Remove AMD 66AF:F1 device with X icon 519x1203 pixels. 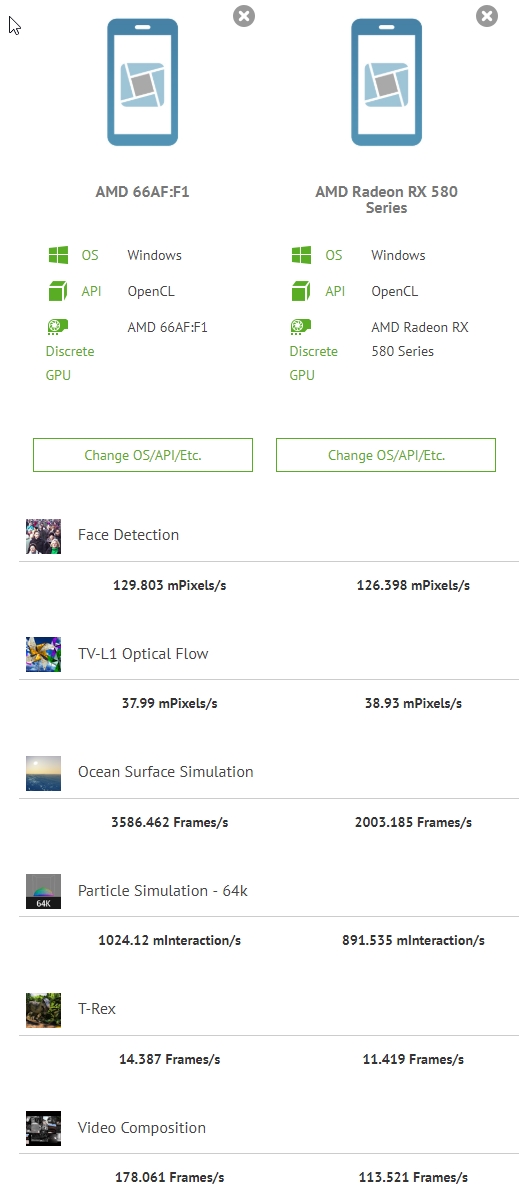(243, 15)
